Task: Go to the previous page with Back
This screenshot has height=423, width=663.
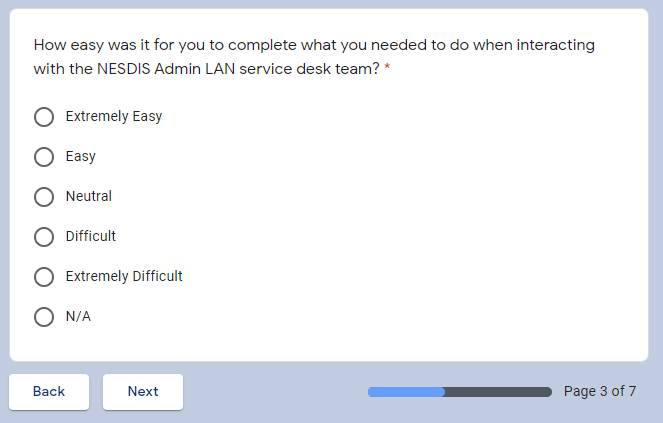Action: tap(49, 391)
